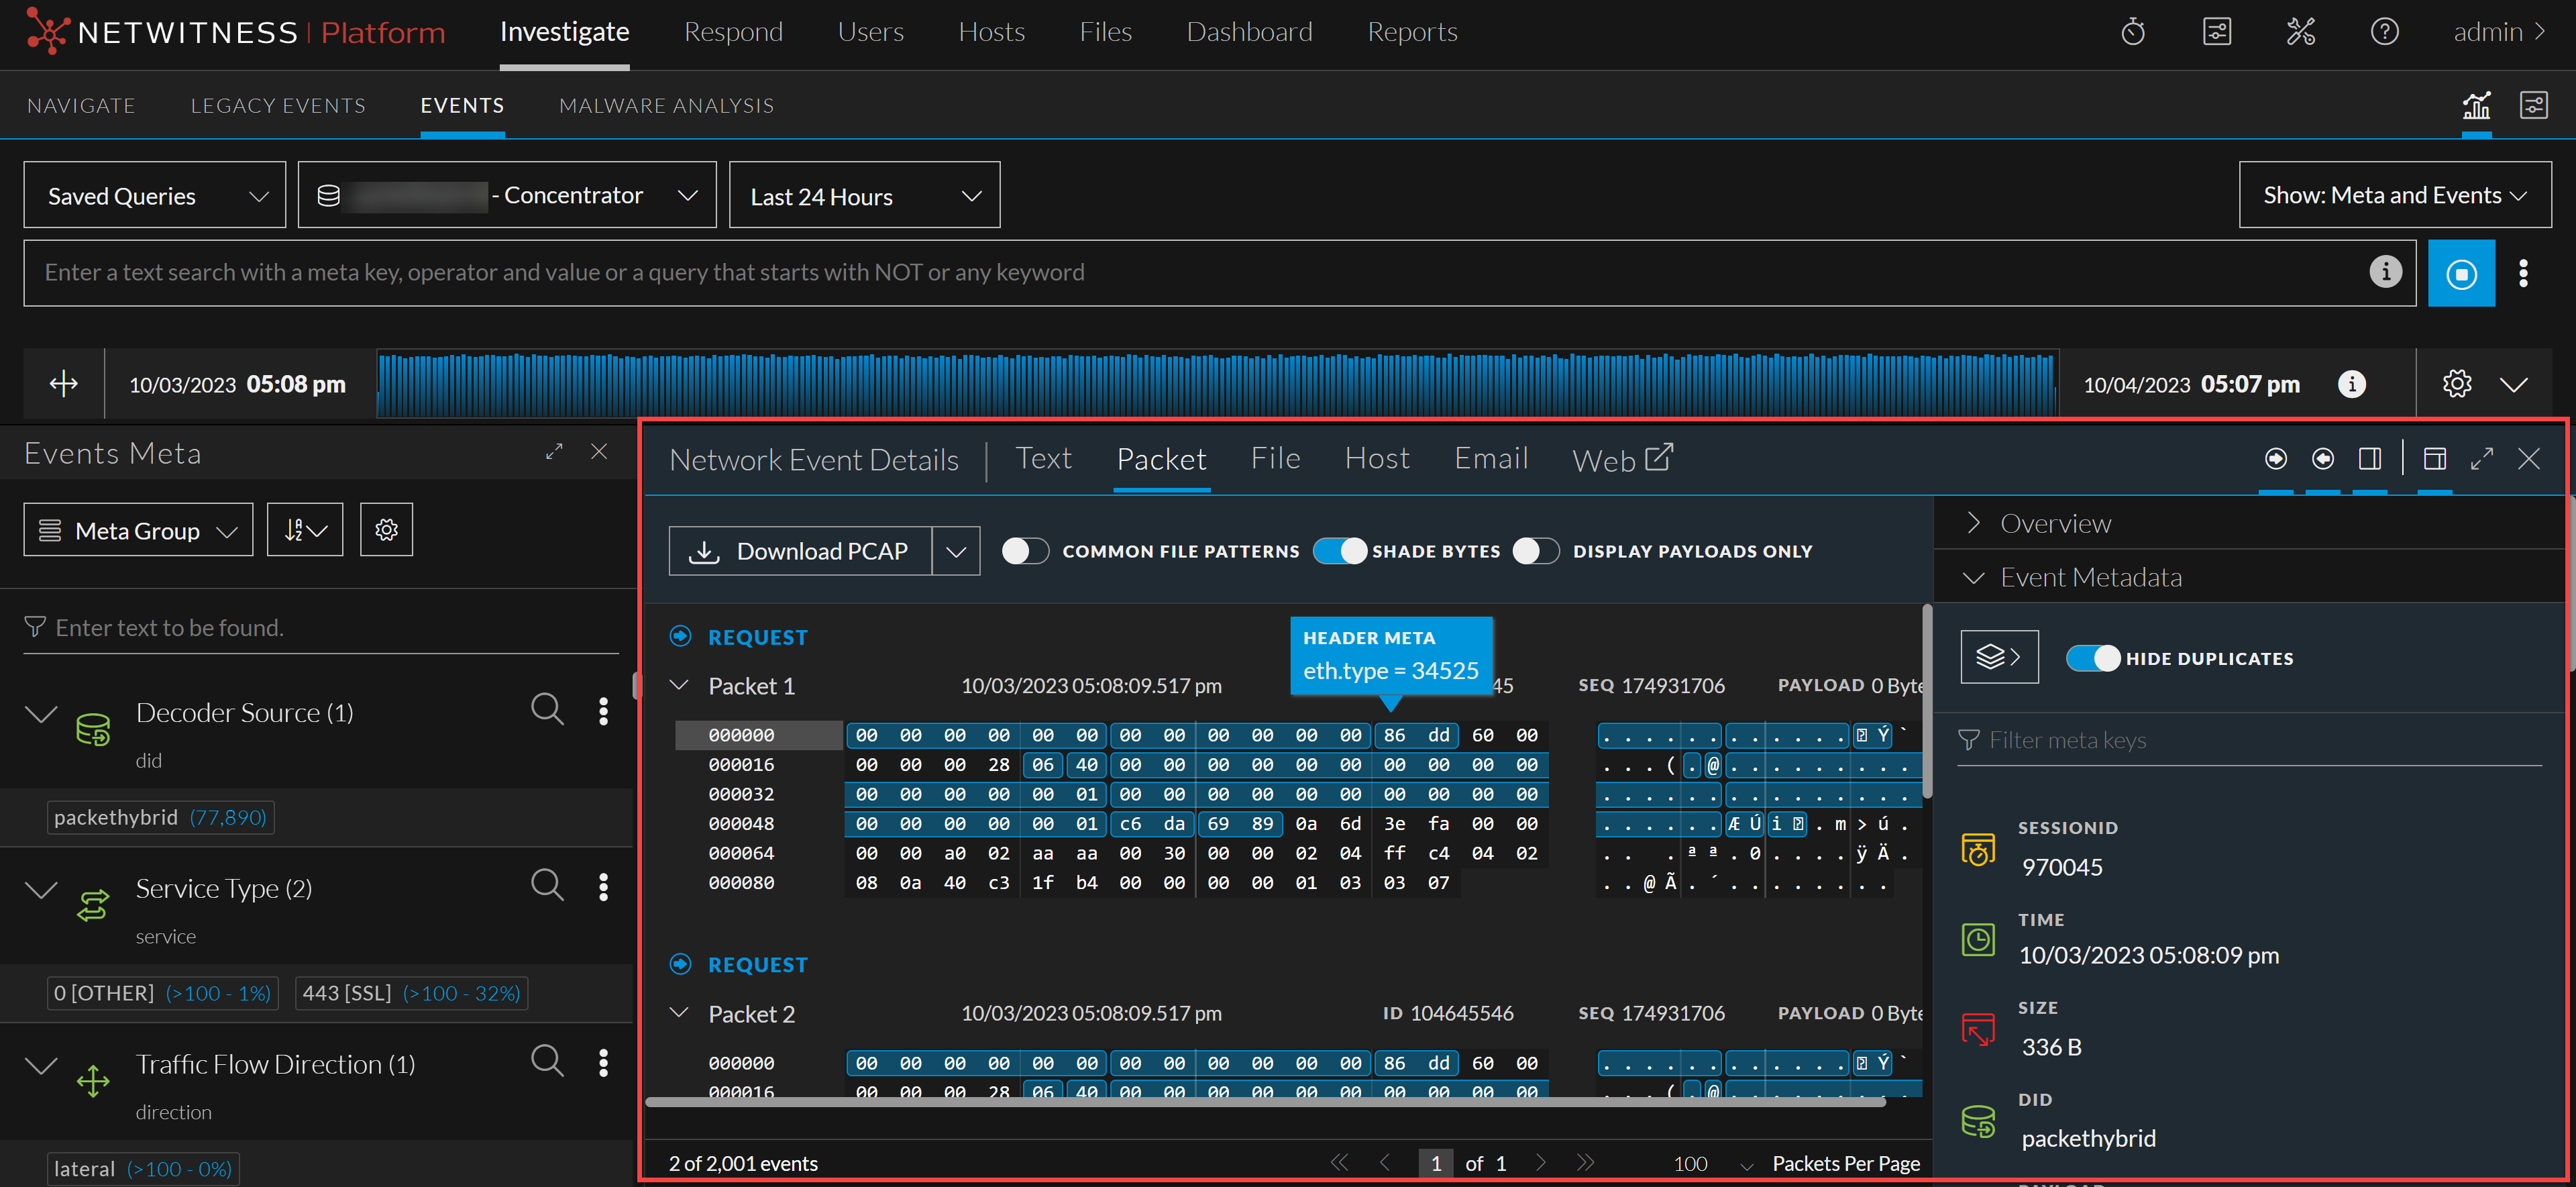2576x1187 pixels.
Task: Open the Concentrator service dropdown
Action: [x=507, y=195]
